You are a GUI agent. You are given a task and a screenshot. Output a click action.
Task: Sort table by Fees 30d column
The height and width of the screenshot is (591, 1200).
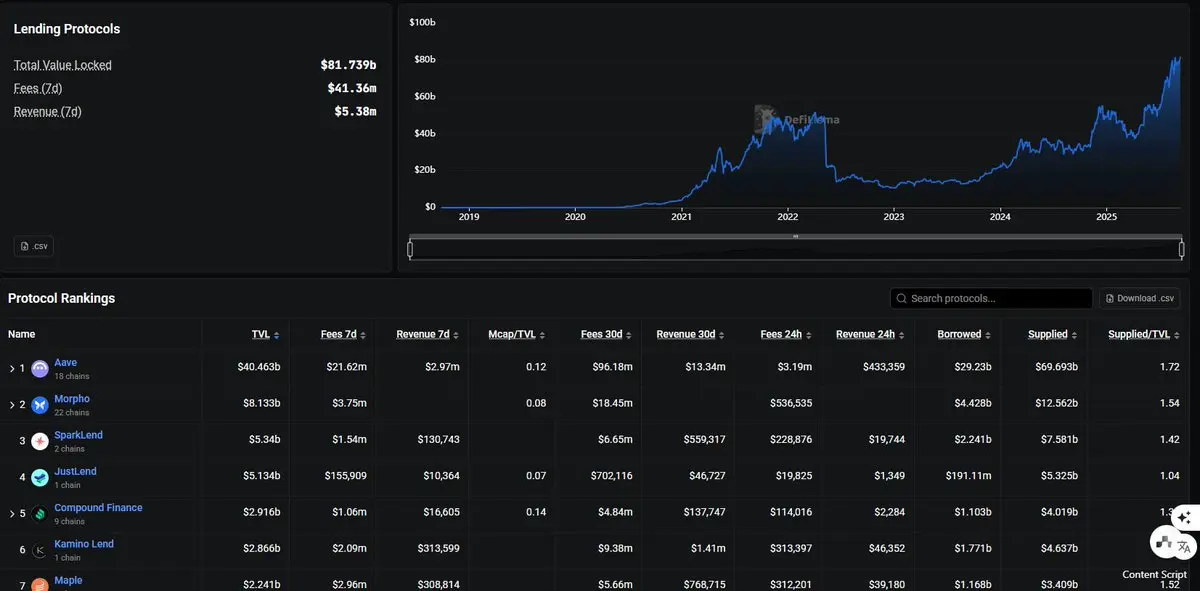pyautogui.click(x=607, y=334)
